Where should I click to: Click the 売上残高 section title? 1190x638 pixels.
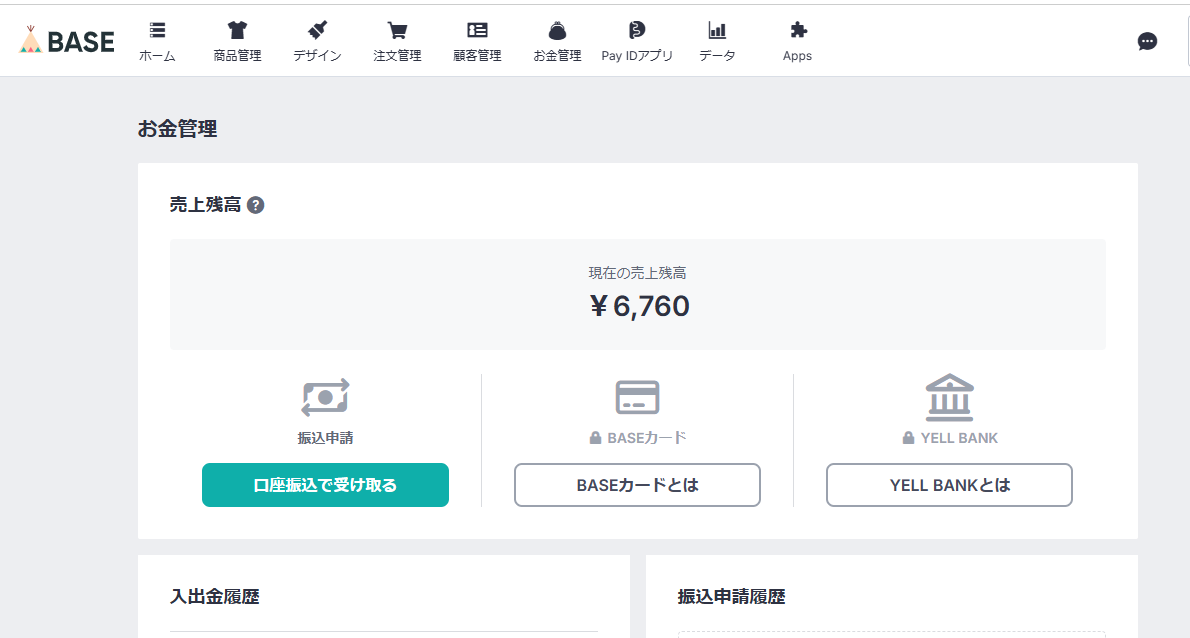click(x=205, y=205)
